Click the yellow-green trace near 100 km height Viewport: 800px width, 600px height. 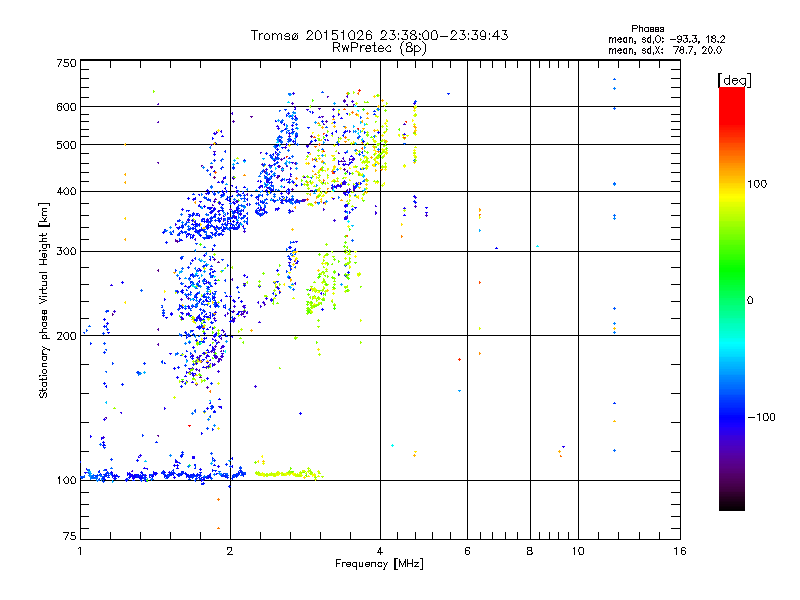click(288, 473)
